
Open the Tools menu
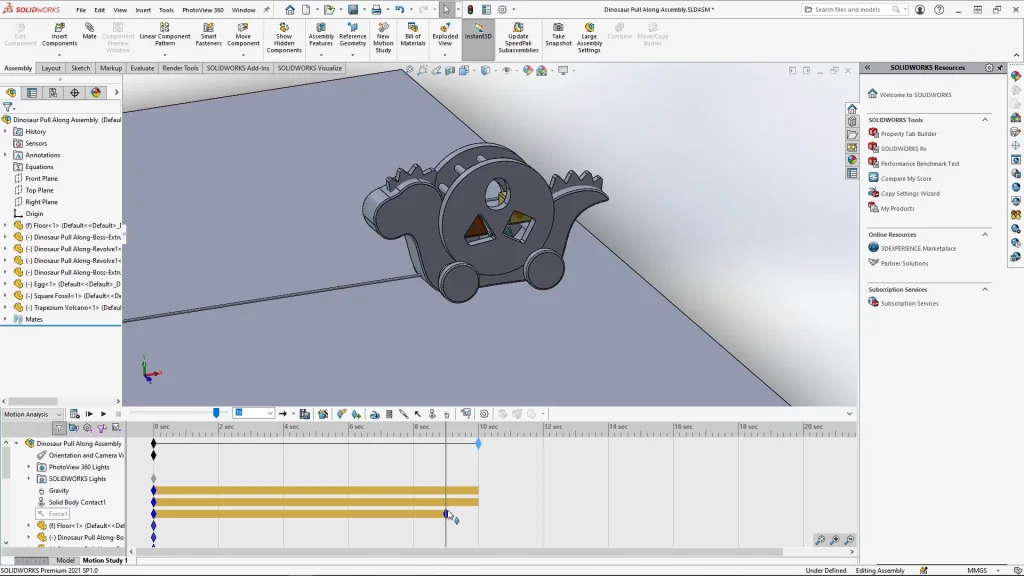pos(166,10)
